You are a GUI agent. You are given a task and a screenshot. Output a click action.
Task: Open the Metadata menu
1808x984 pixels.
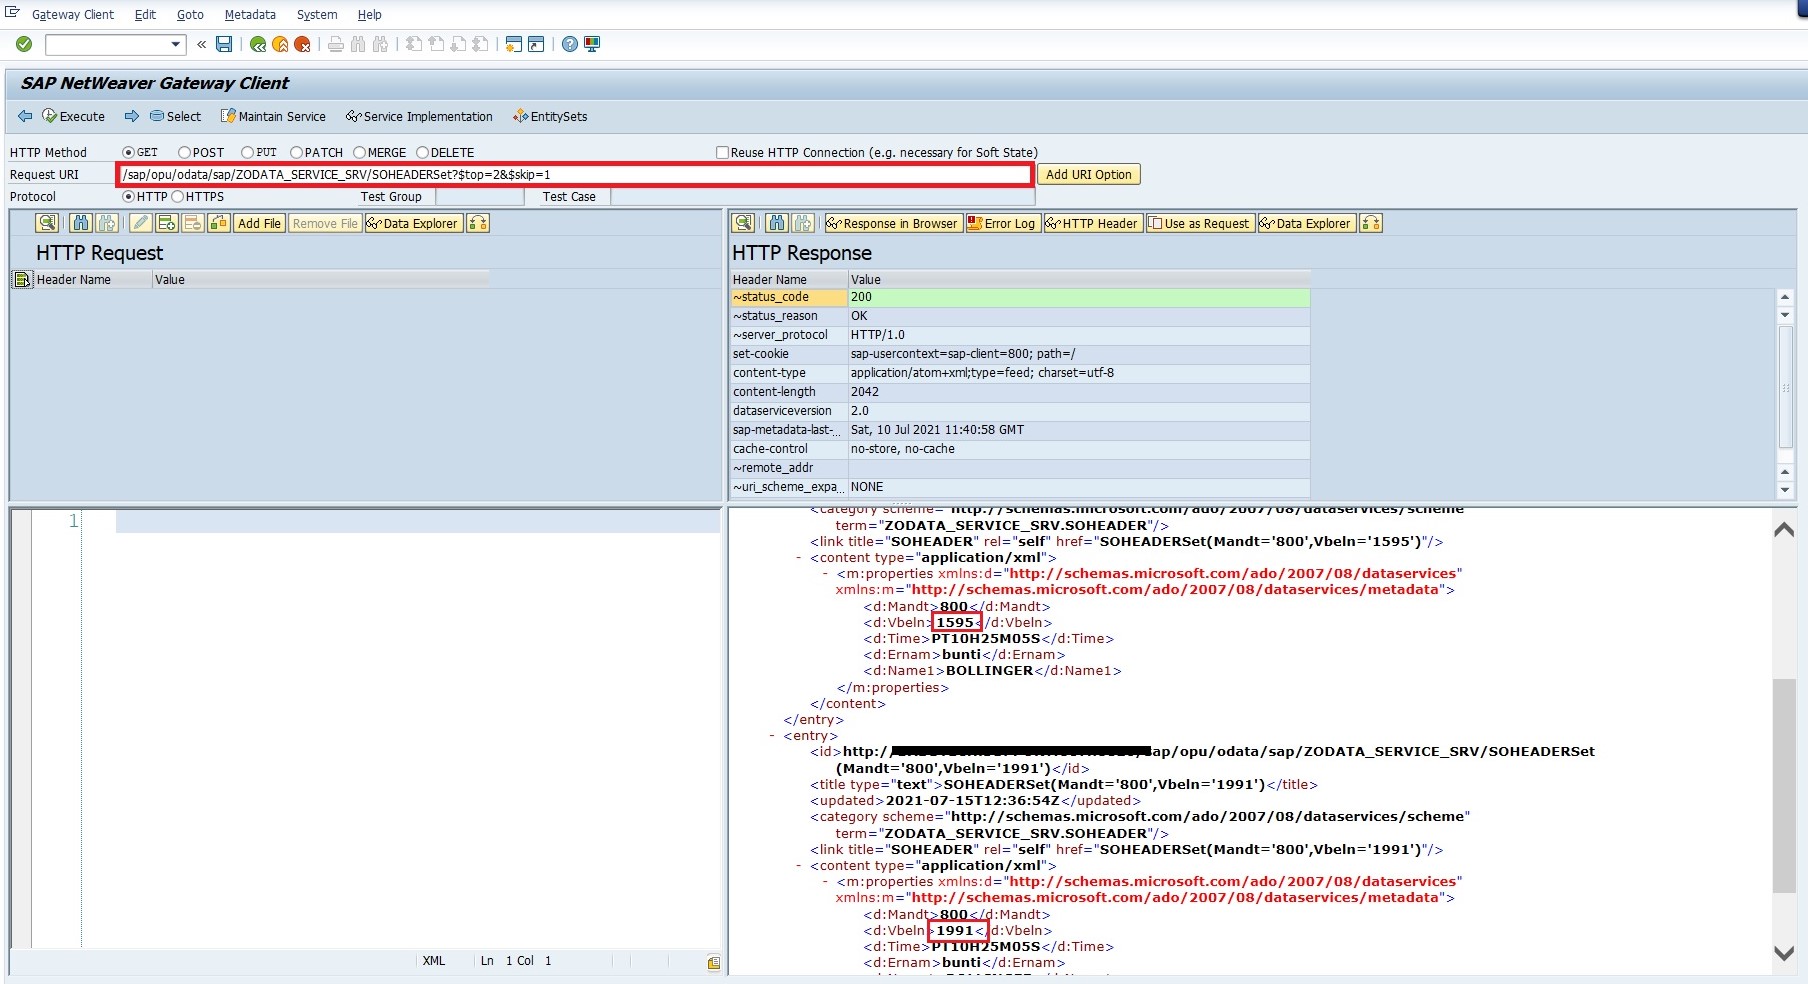click(249, 14)
